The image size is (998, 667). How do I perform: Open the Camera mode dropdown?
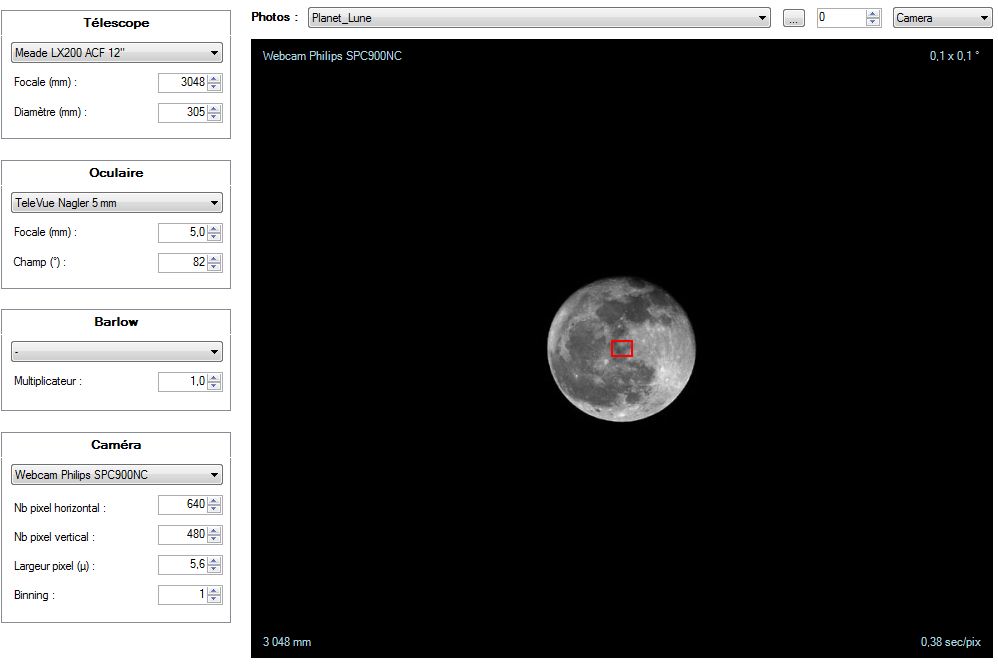click(x=942, y=18)
